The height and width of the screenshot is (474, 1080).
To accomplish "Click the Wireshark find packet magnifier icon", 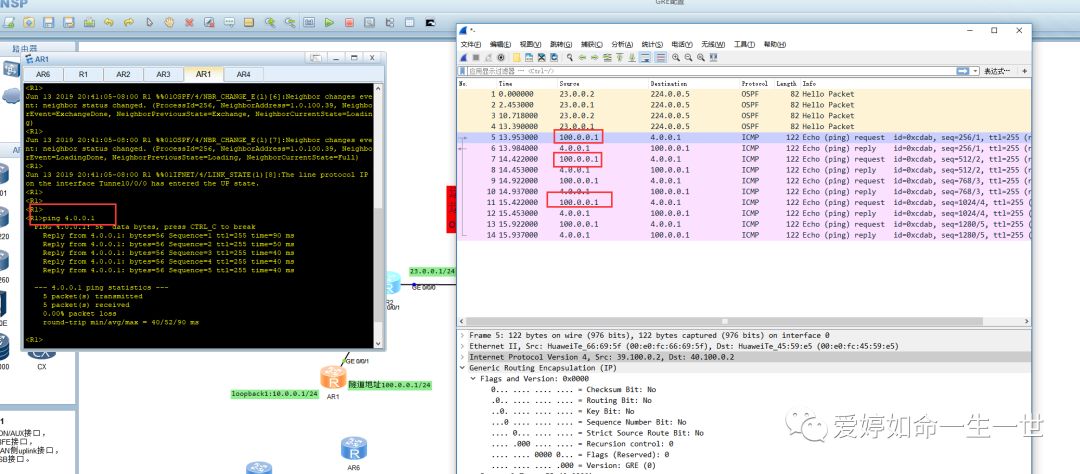I will pos(570,57).
